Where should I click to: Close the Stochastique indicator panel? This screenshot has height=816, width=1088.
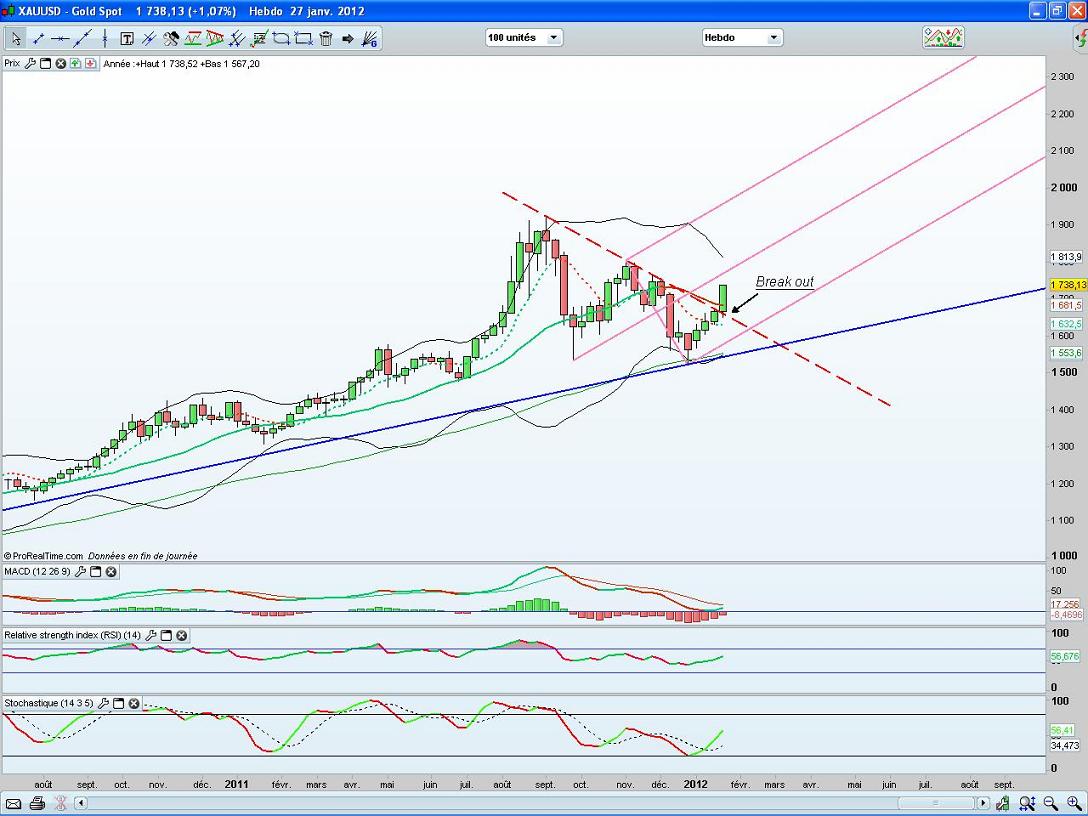pos(134,703)
